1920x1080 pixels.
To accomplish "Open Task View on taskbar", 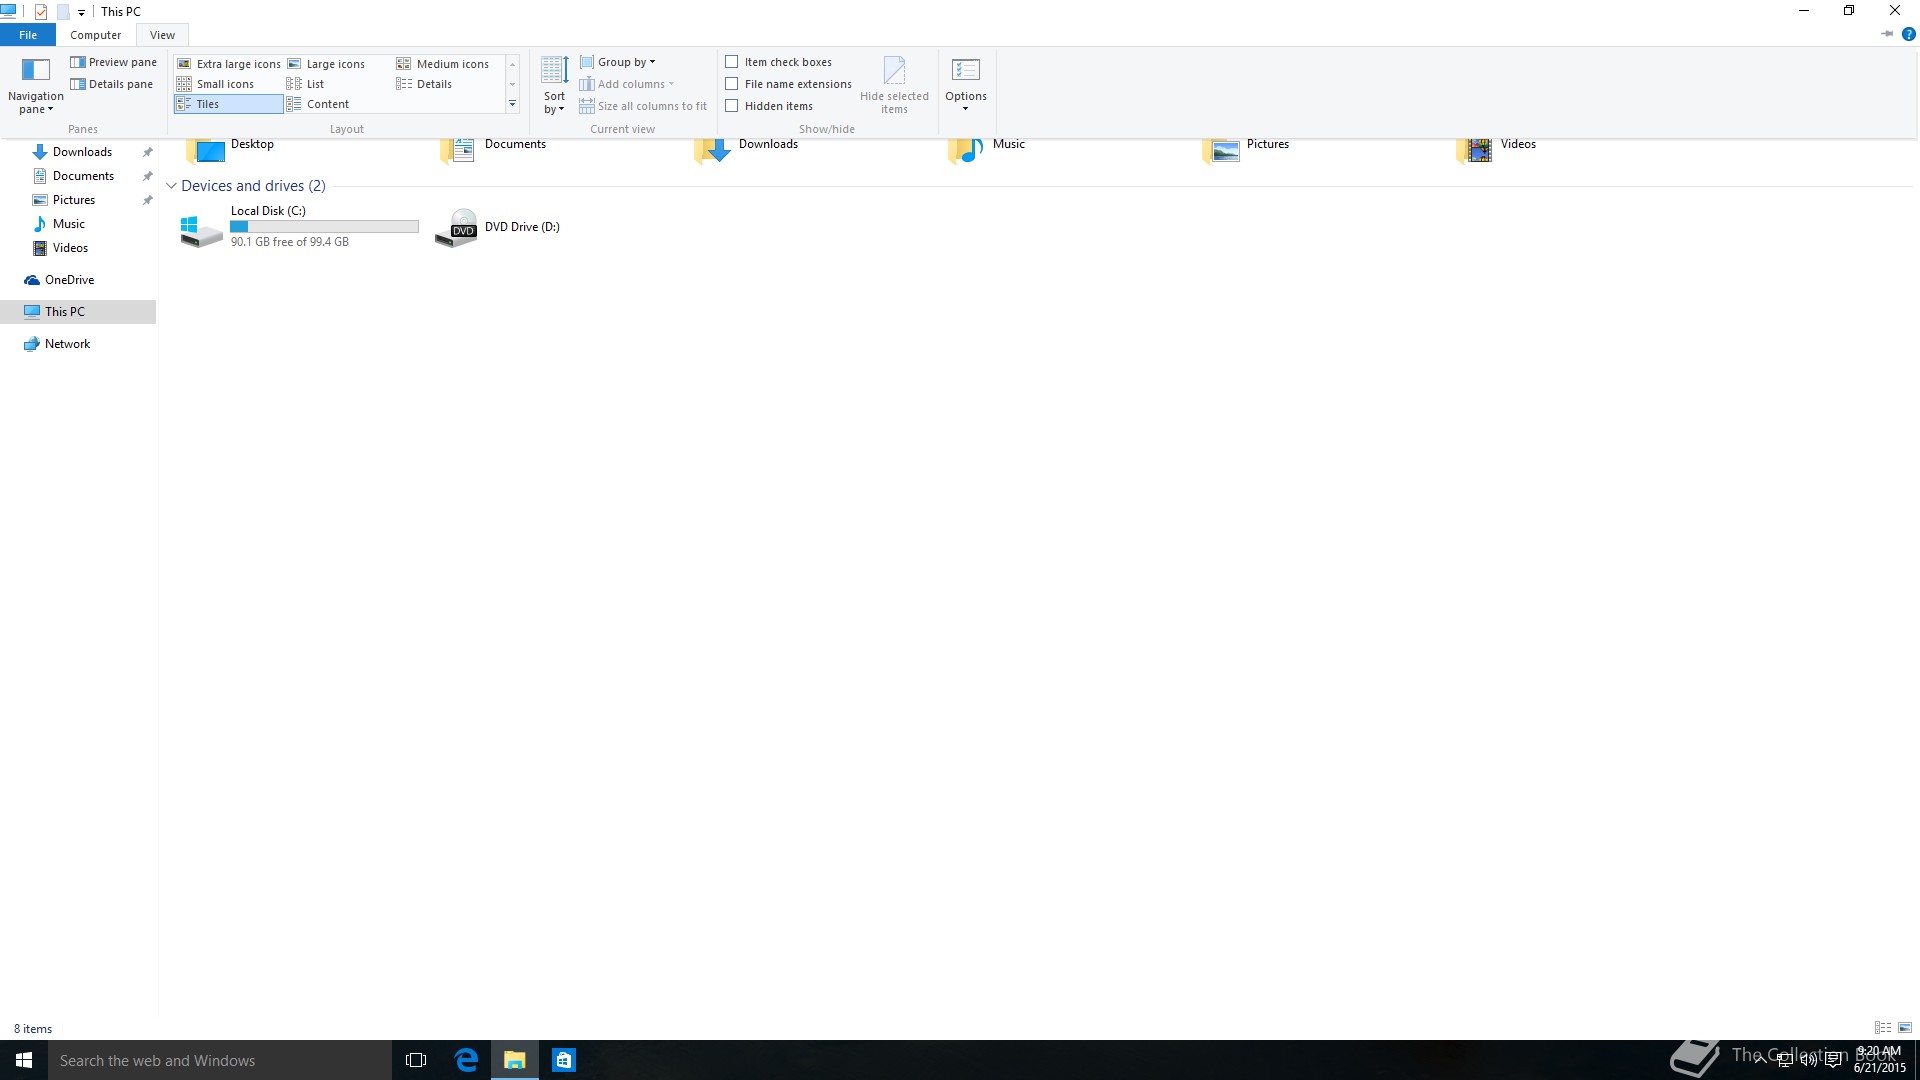I will (416, 1060).
